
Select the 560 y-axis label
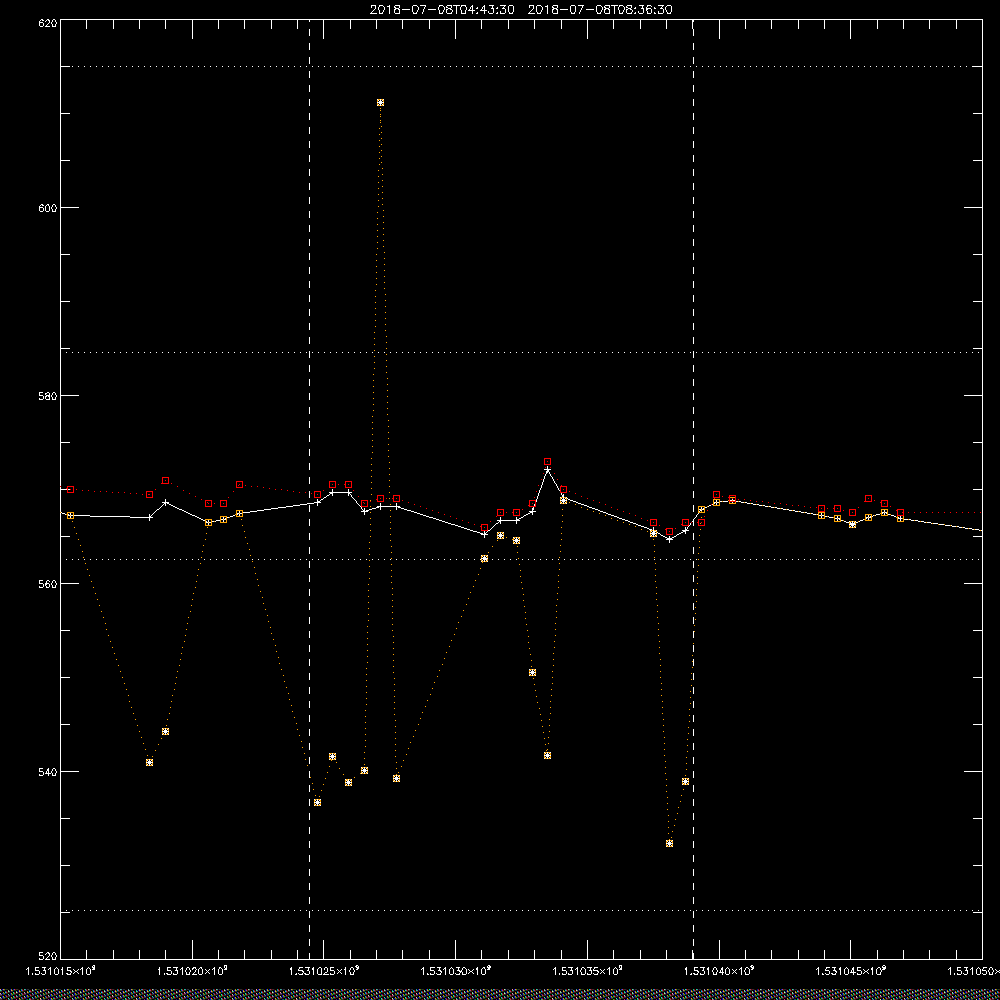point(48,584)
